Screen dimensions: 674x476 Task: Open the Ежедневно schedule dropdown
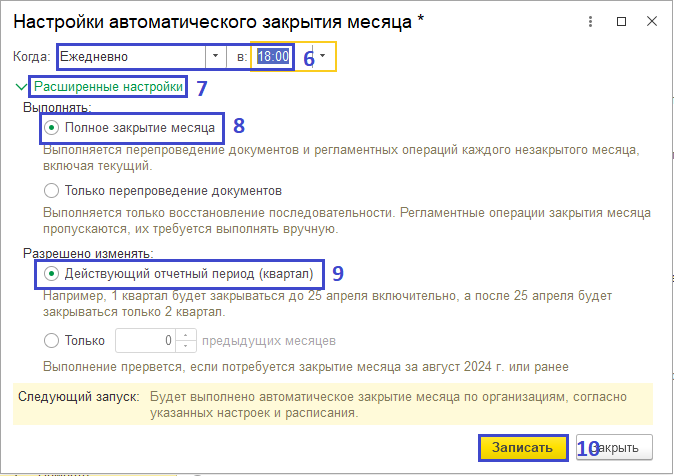216,56
